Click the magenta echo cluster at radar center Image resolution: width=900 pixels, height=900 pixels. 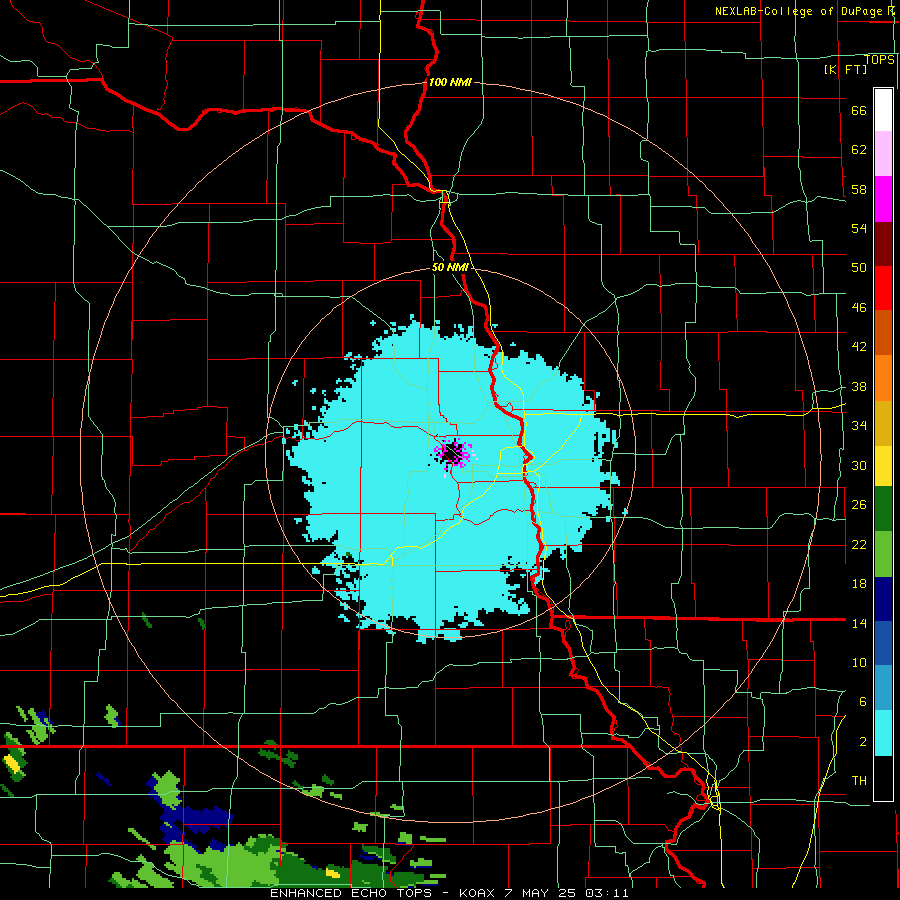(x=453, y=453)
